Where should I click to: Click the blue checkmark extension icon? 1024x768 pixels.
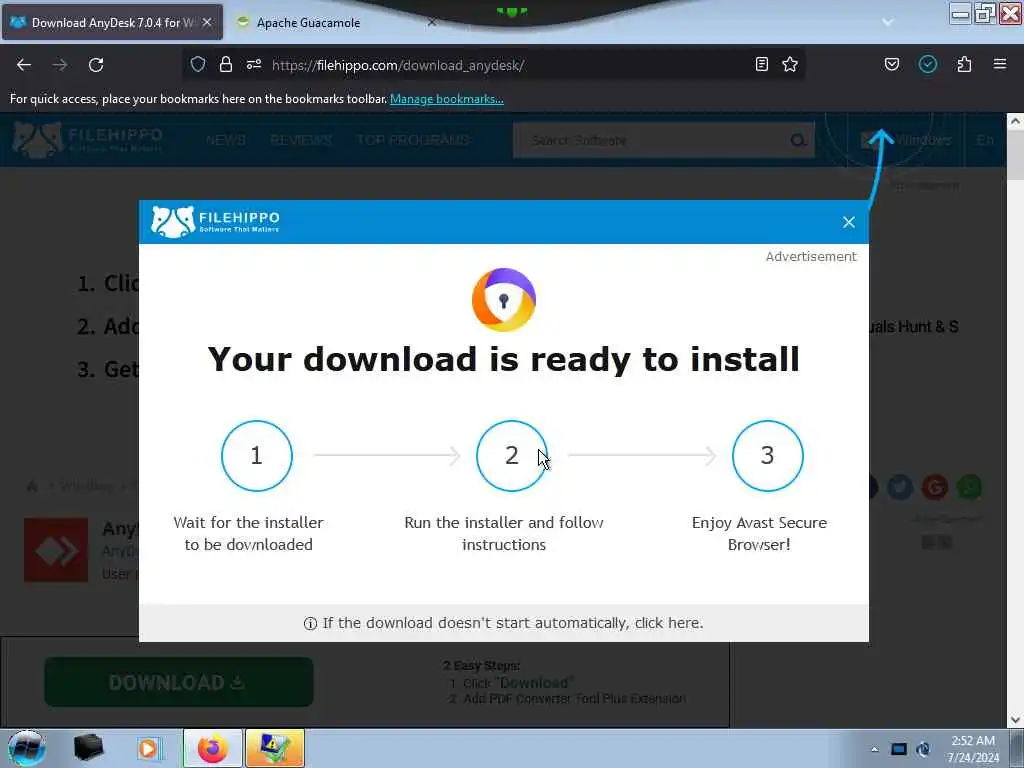928,64
